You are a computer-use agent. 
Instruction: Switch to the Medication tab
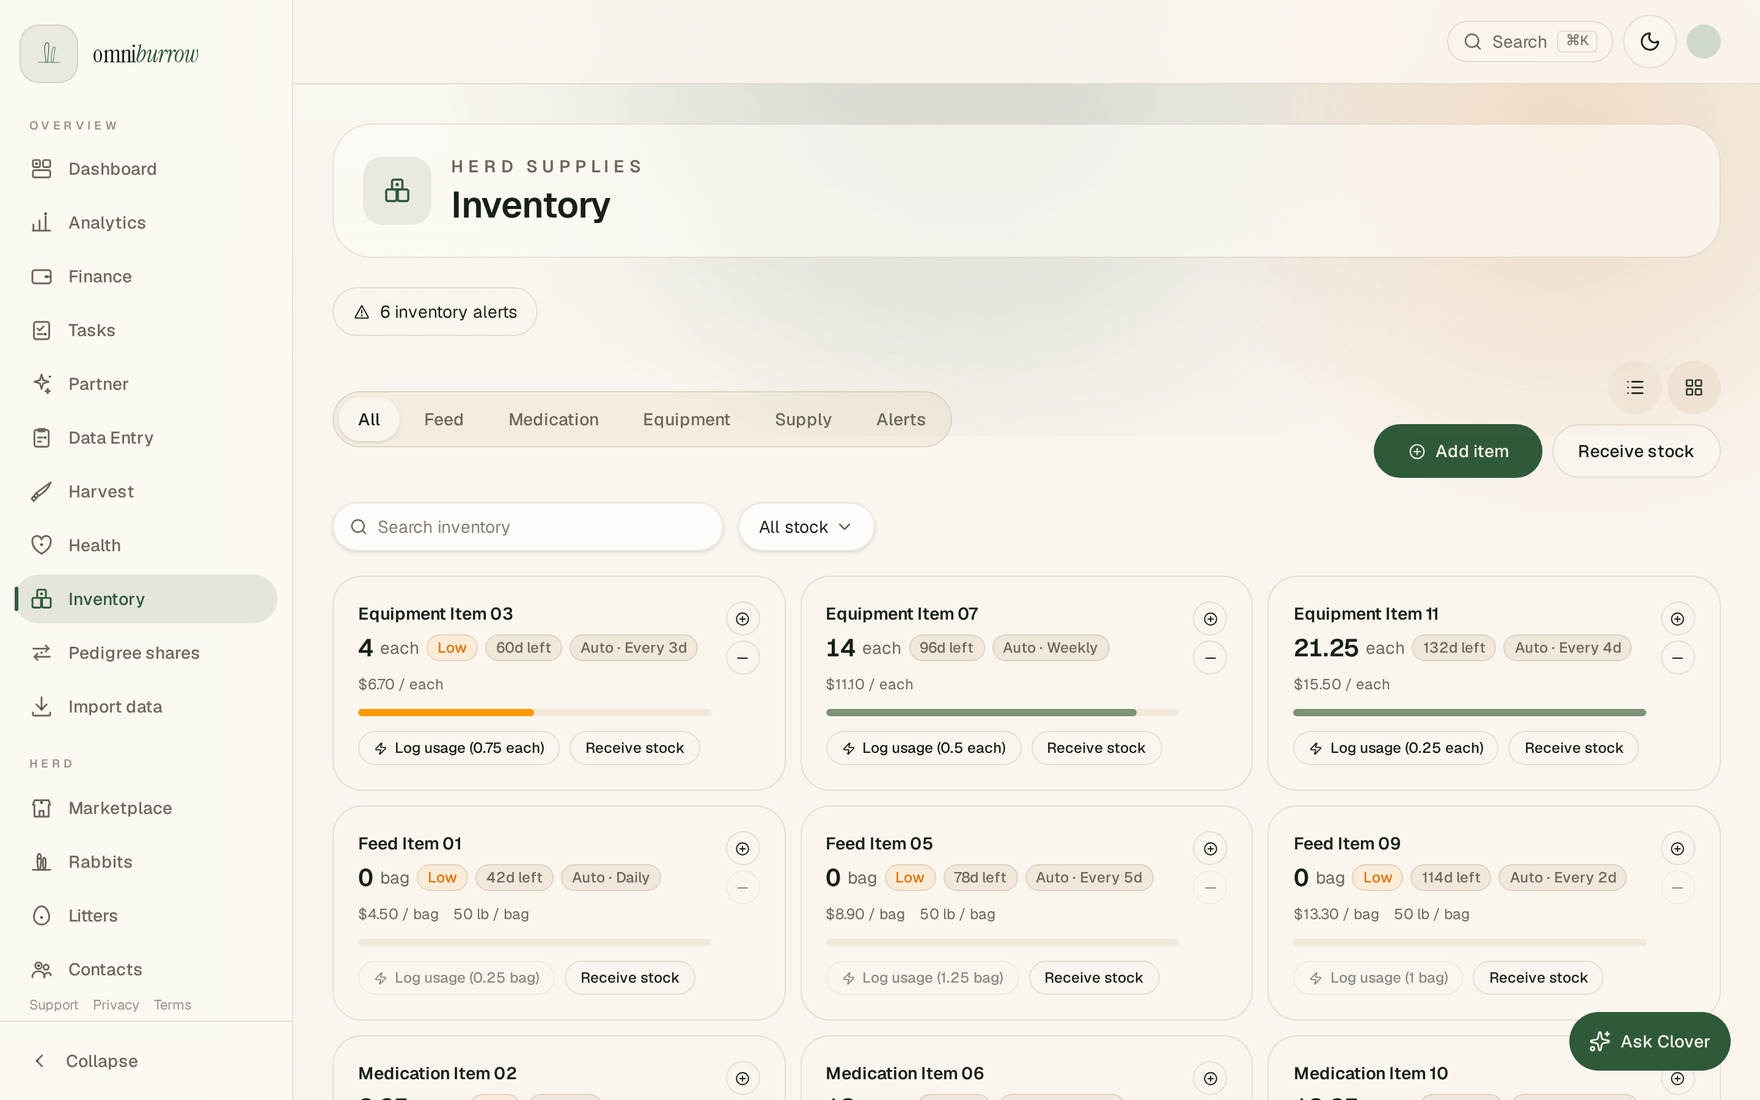click(x=554, y=420)
